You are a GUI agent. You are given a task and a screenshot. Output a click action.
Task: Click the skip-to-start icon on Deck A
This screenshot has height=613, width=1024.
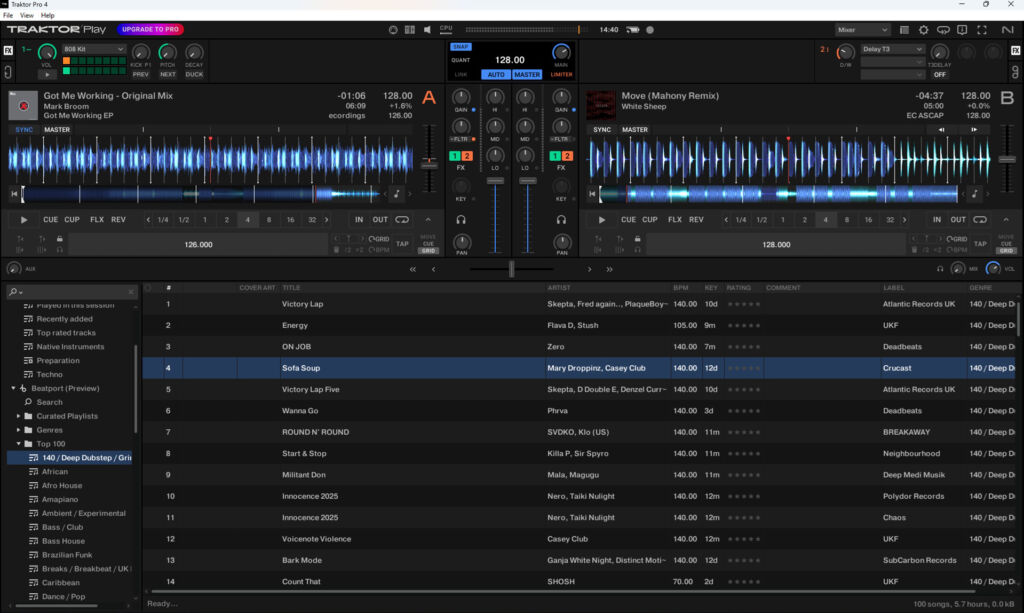(x=13, y=194)
